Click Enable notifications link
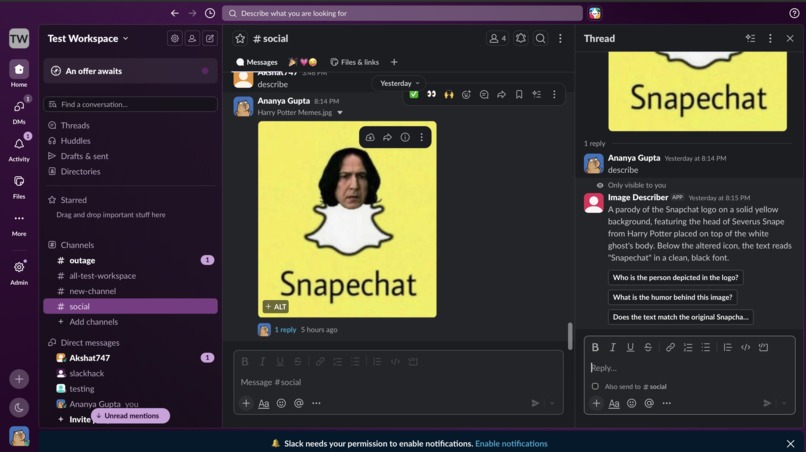Image resolution: width=806 pixels, height=452 pixels. point(511,443)
